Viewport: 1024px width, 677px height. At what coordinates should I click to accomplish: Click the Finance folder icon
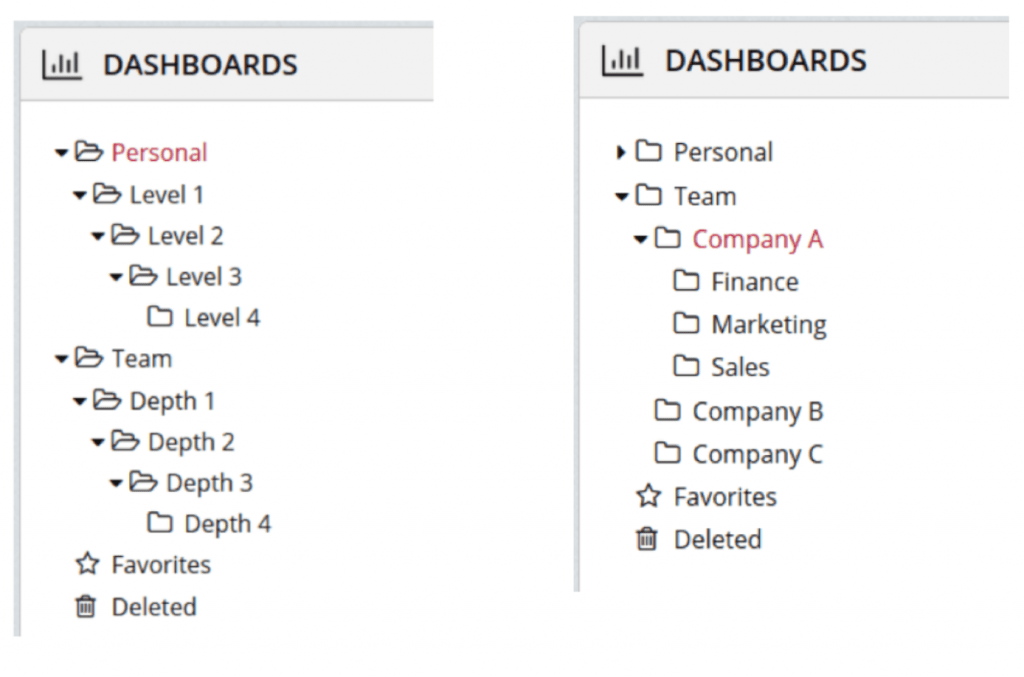tap(686, 281)
